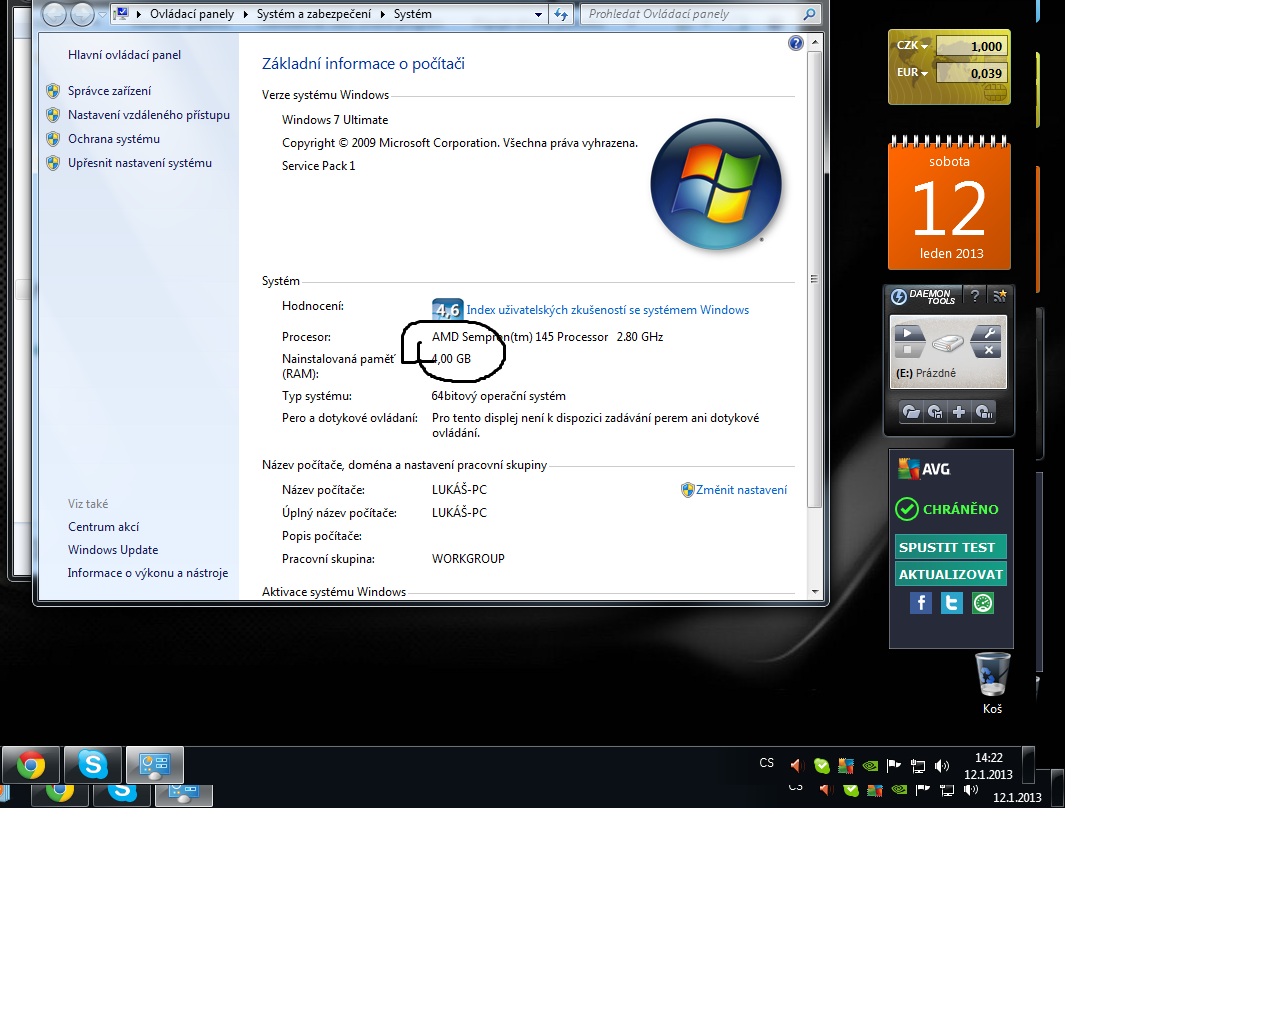The width and height of the screenshot is (1280, 1024).
Task: Click the scrollbar up arrow in System window
Action: click(815, 42)
